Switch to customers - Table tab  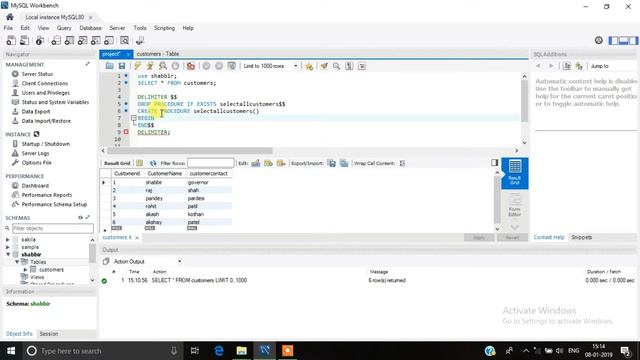(x=158, y=54)
